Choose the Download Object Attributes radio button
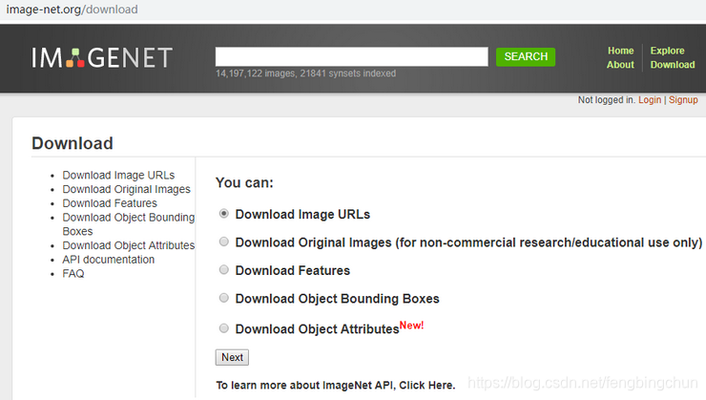The image size is (706, 400). click(224, 328)
